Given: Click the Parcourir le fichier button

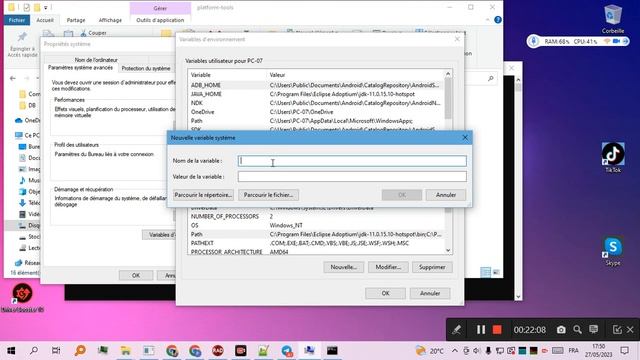Looking at the screenshot, I should pos(268,195).
